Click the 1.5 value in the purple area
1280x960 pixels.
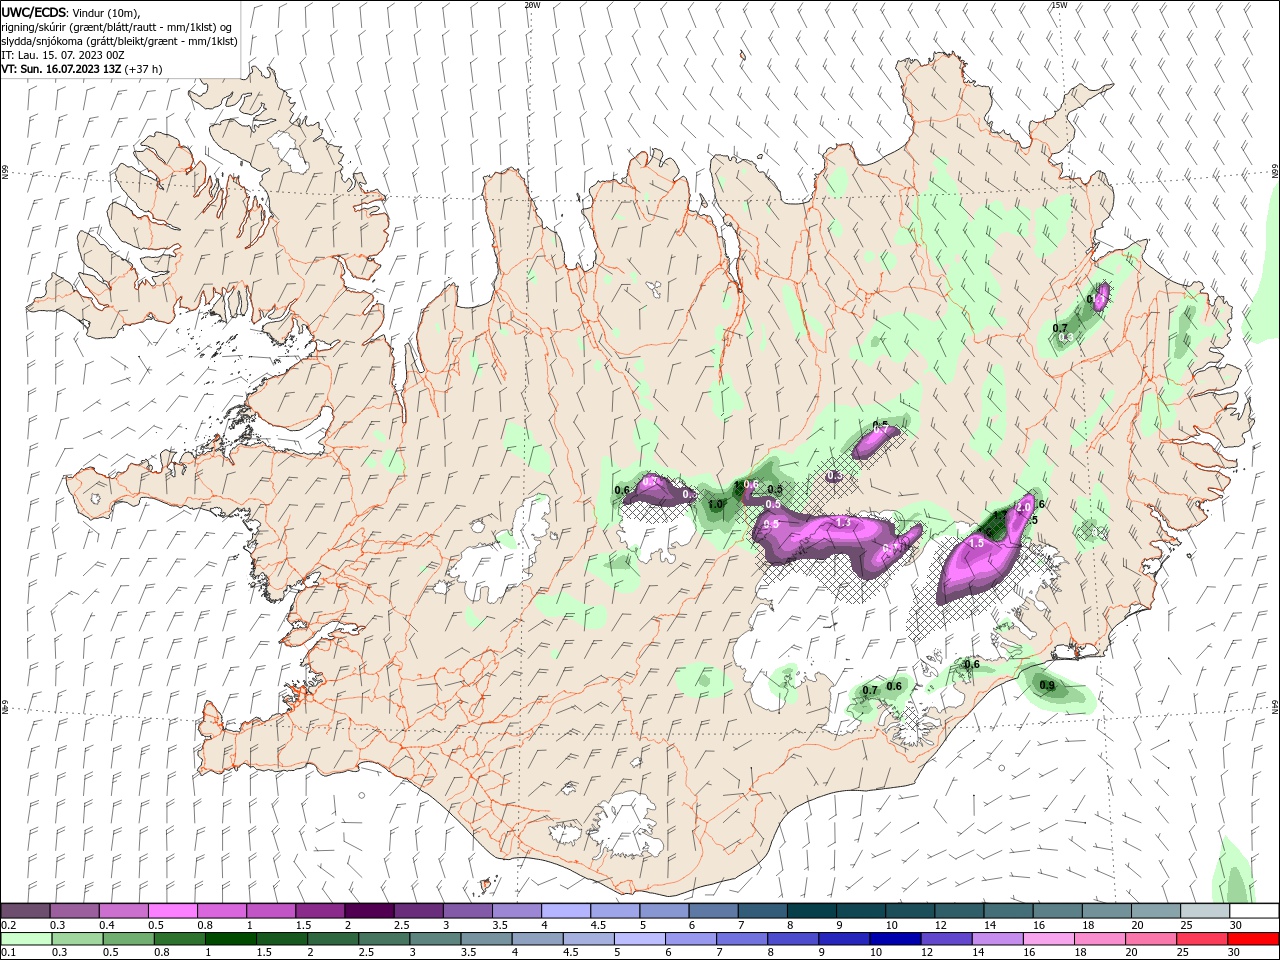pyautogui.click(x=977, y=542)
